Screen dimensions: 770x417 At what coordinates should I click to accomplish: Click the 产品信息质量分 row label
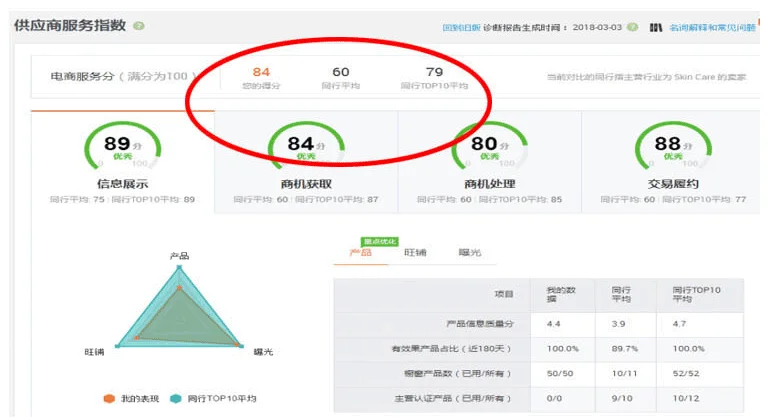[480, 324]
